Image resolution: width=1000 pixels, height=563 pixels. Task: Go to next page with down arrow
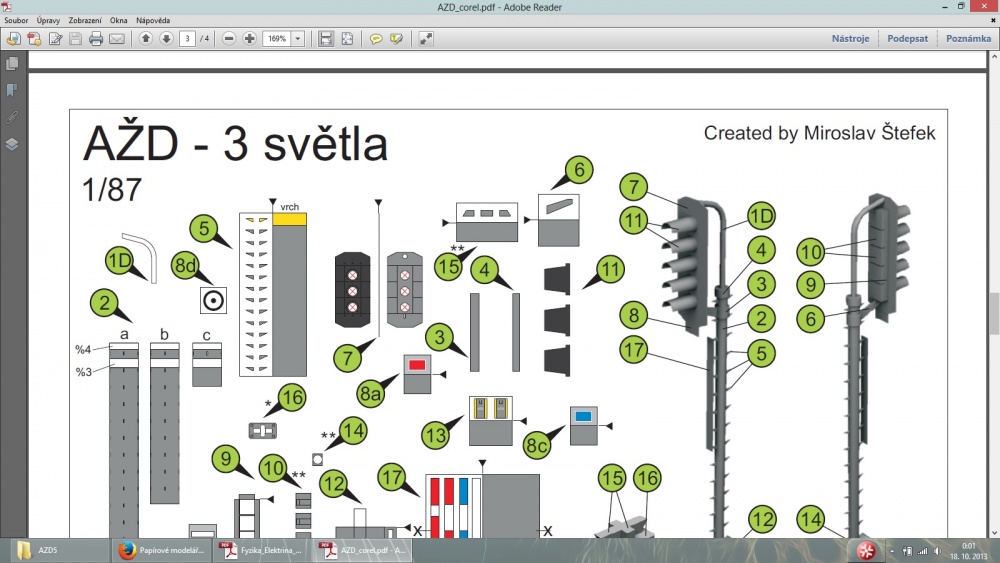(x=166, y=39)
